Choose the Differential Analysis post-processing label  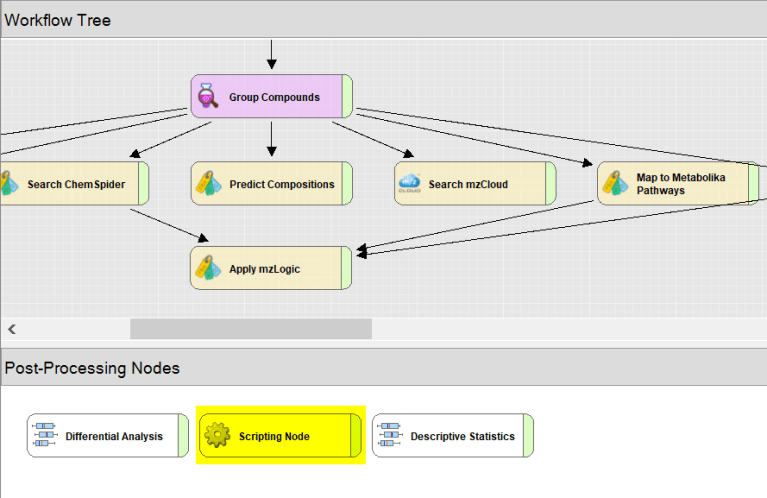coord(114,436)
